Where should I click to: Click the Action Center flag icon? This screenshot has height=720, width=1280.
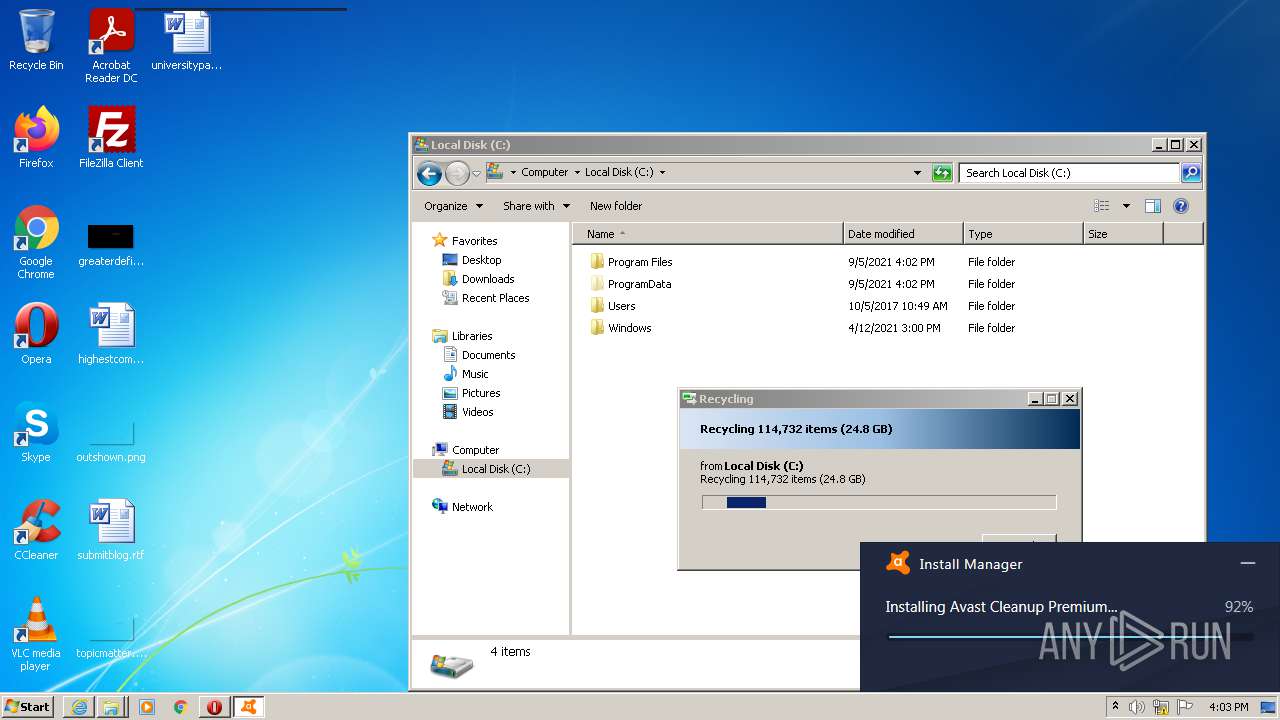(x=1184, y=707)
